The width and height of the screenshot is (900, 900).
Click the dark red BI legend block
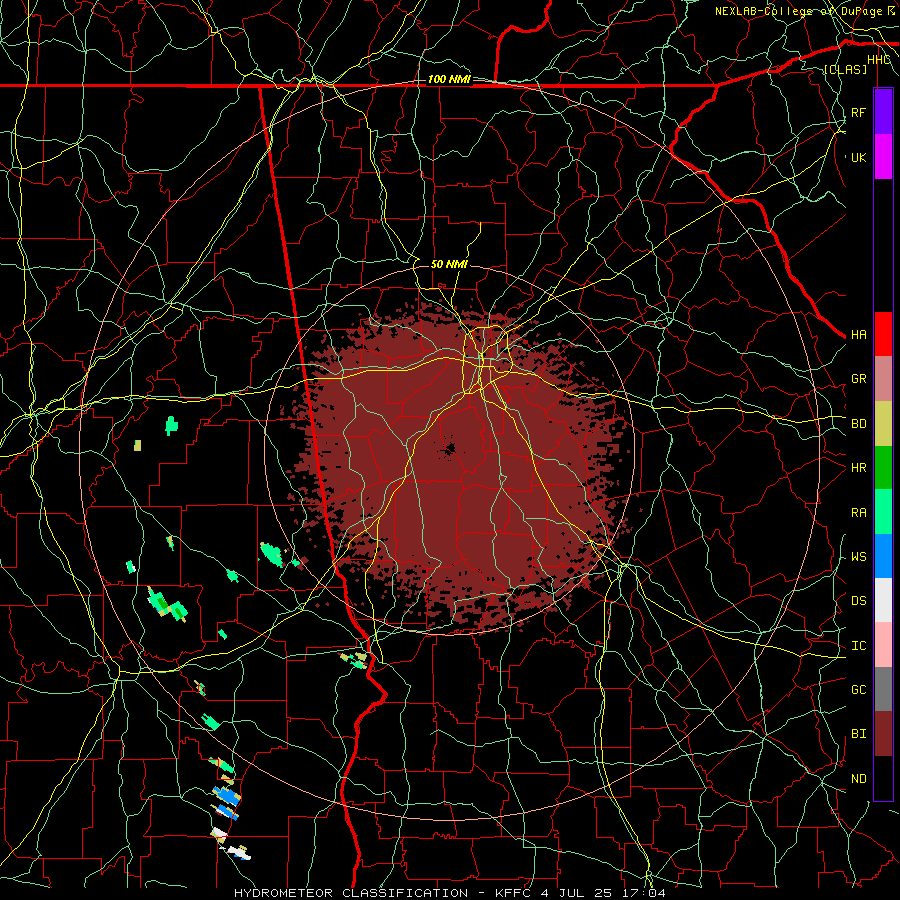coord(883,734)
